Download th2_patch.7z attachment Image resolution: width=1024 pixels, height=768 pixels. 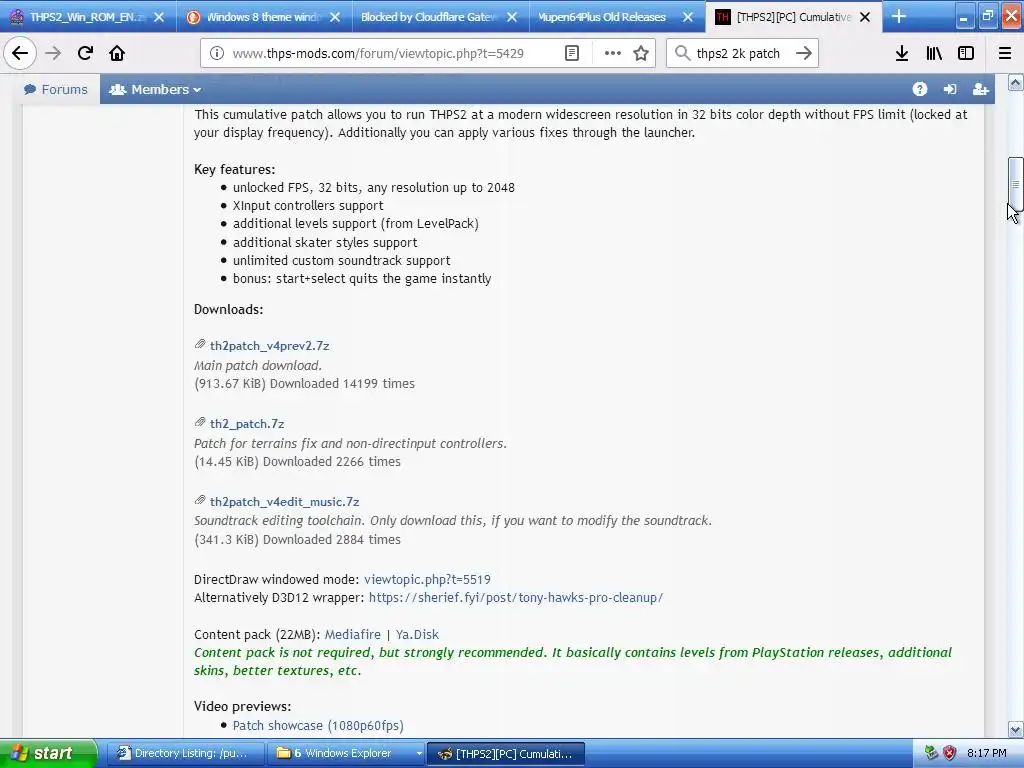[x=247, y=424]
